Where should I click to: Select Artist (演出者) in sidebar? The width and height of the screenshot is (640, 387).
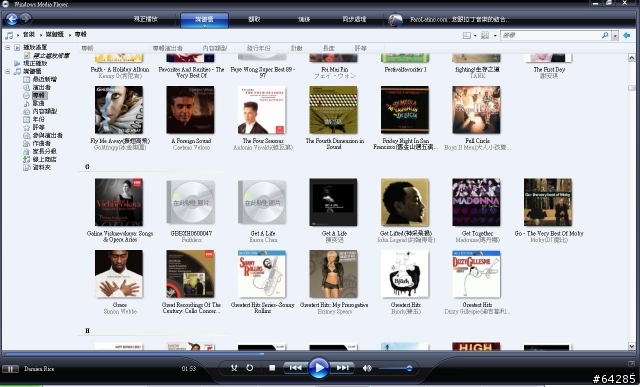point(37,87)
